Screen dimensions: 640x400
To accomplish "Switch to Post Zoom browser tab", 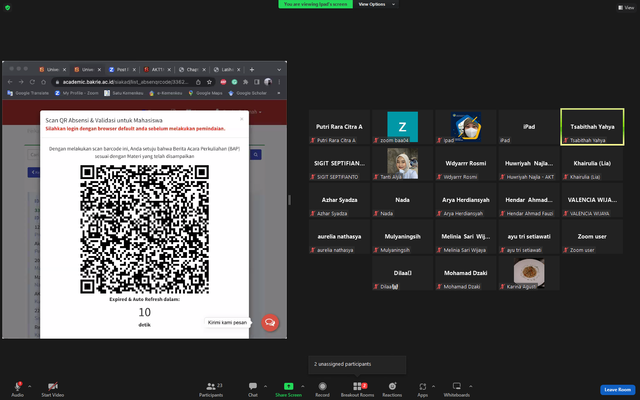I will [x=122, y=70].
